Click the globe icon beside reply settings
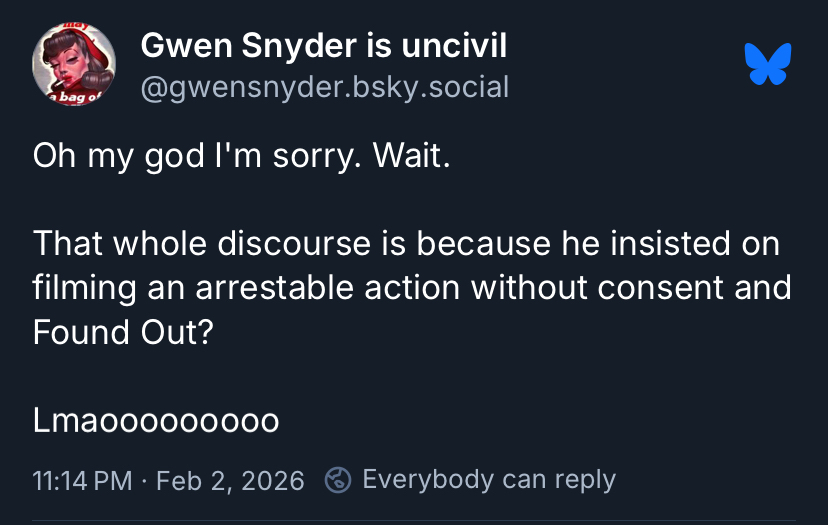This screenshot has width=828, height=525. [339, 480]
